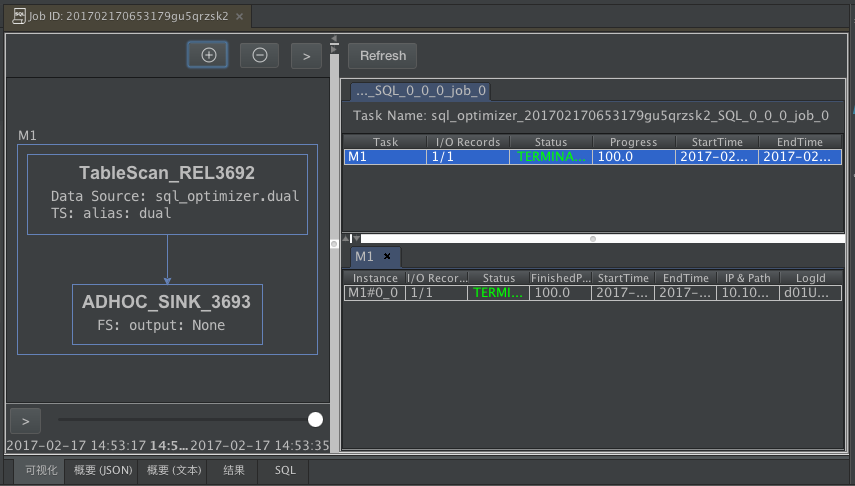Image resolution: width=855 pixels, height=486 pixels.
Task: Click the end timestamp 2017-02-17 14:53:35
Action: coord(260,446)
